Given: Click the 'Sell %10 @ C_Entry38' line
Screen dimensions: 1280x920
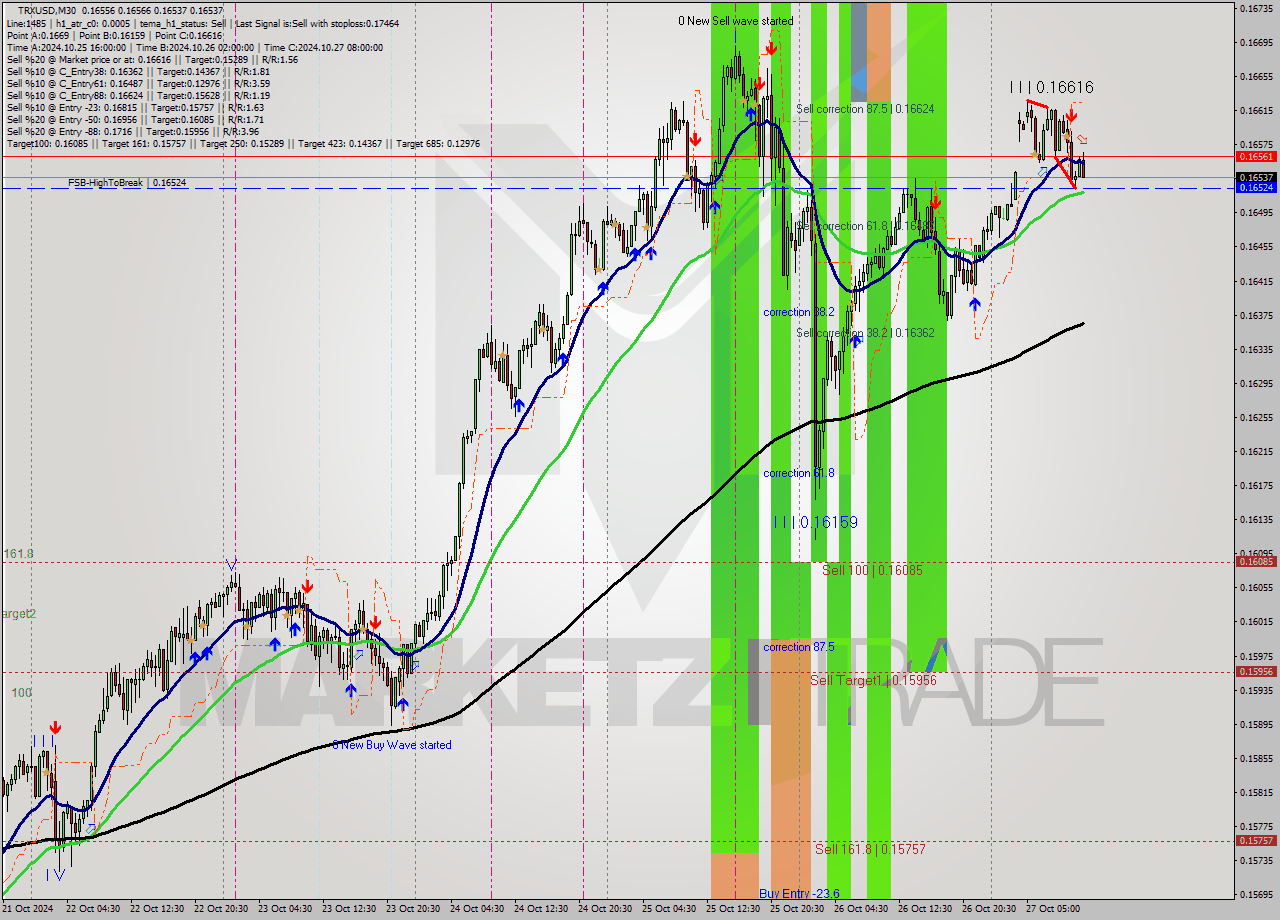Looking at the screenshot, I should (x=138, y=71).
